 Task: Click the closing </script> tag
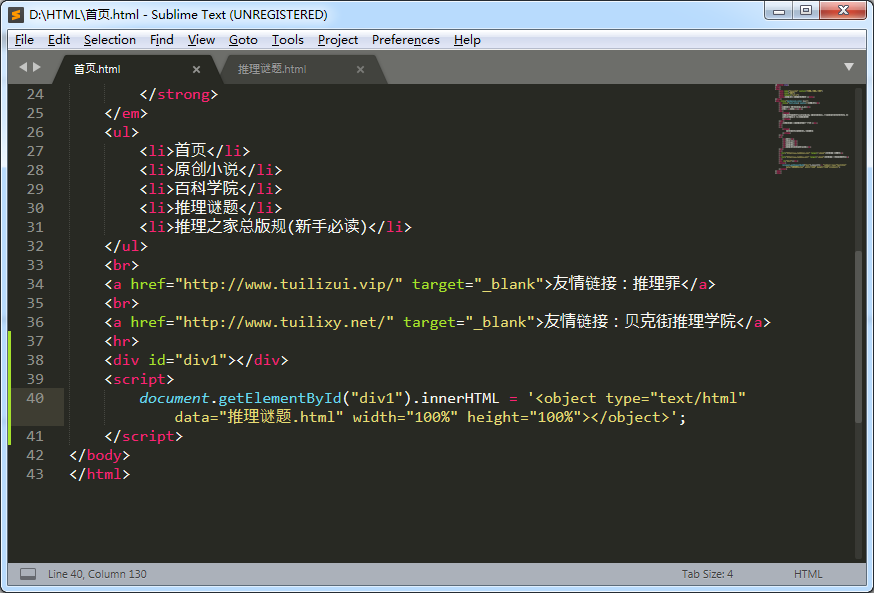(144, 436)
